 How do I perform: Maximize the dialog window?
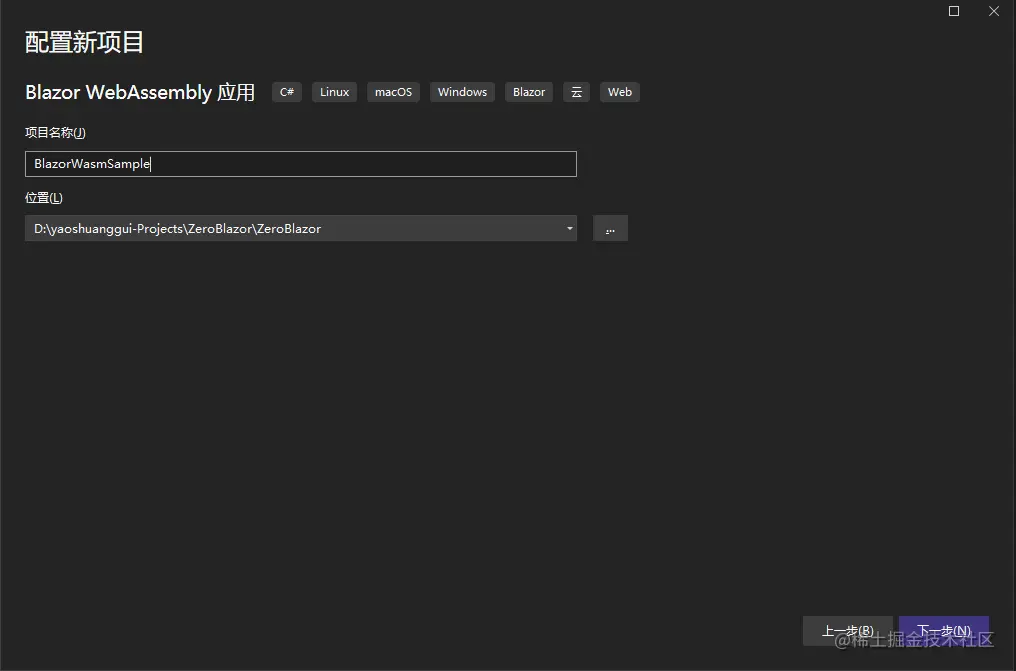tap(954, 11)
